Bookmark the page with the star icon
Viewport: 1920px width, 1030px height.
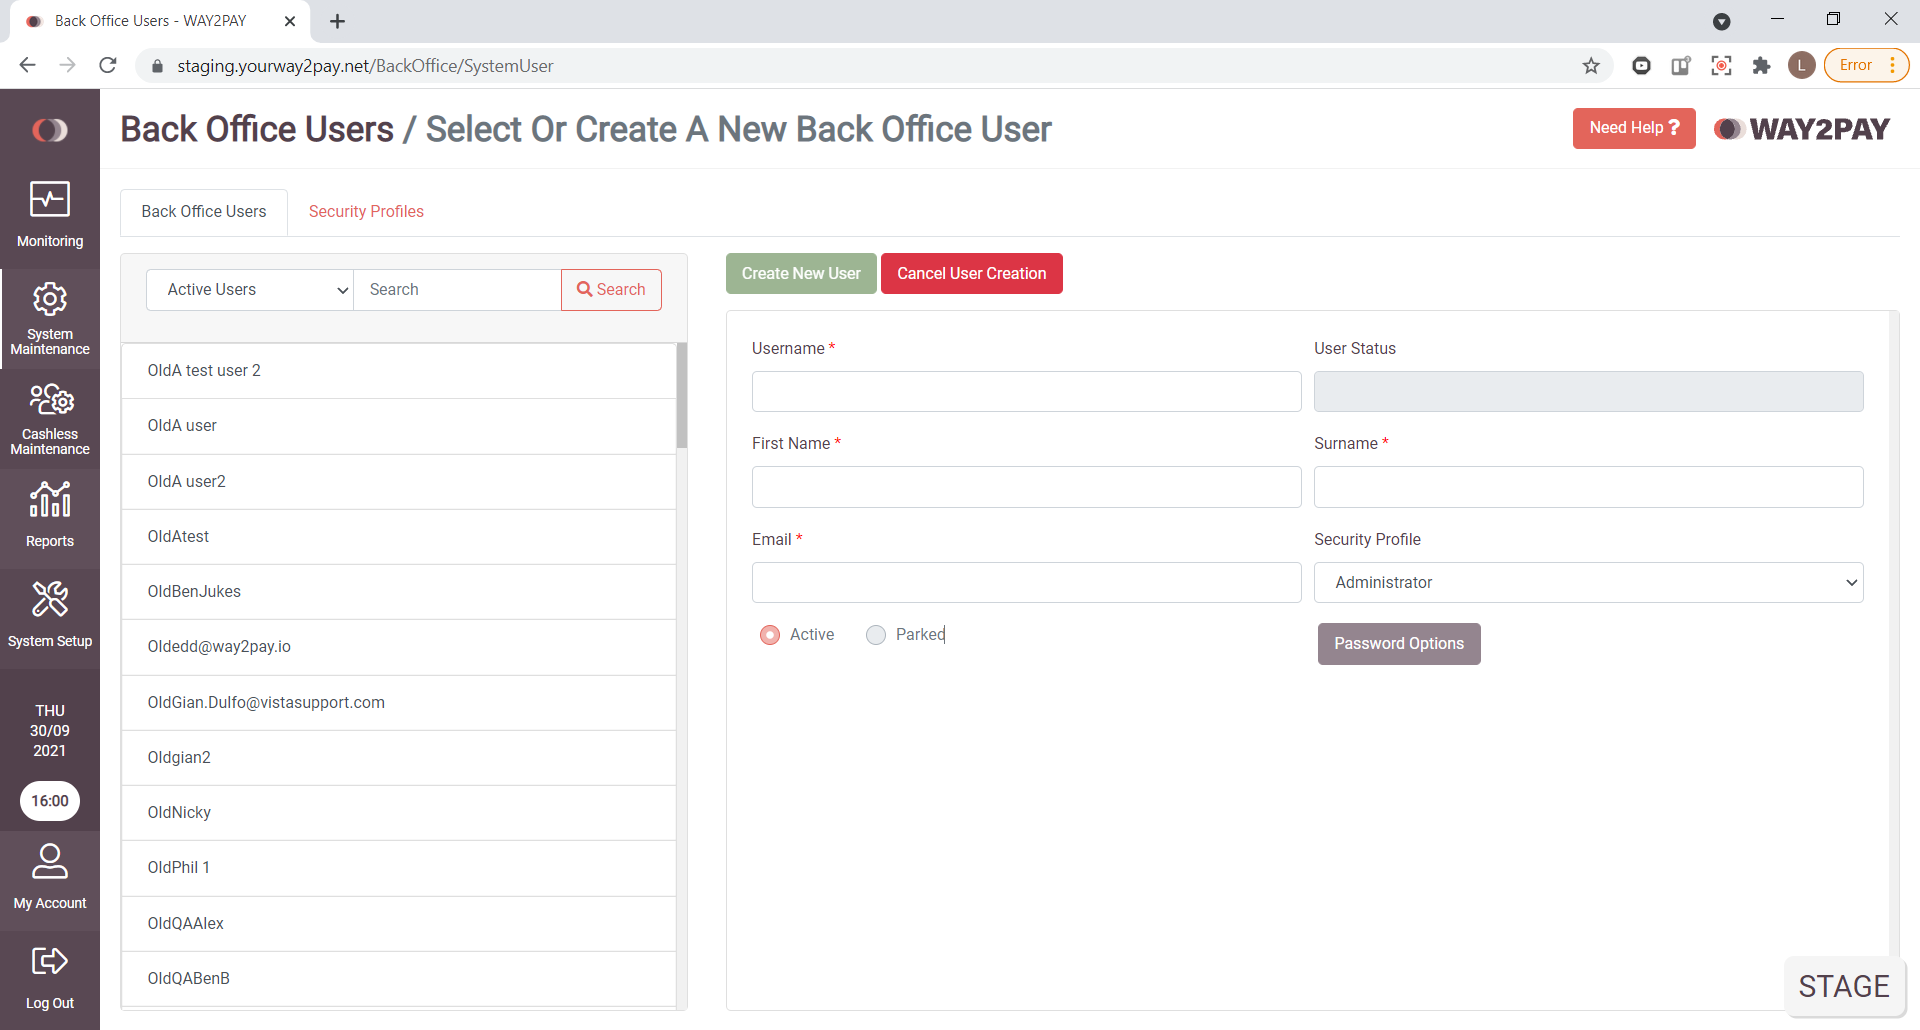(x=1591, y=65)
